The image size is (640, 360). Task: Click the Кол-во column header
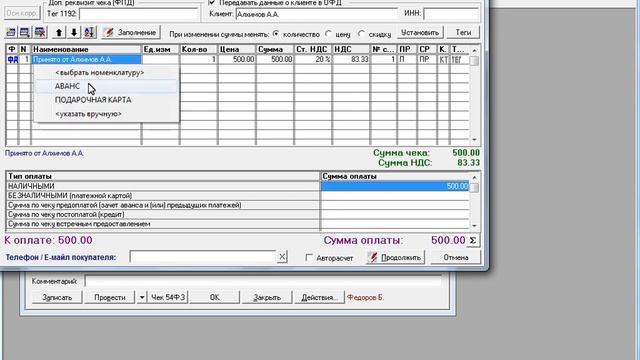click(x=199, y=49)
